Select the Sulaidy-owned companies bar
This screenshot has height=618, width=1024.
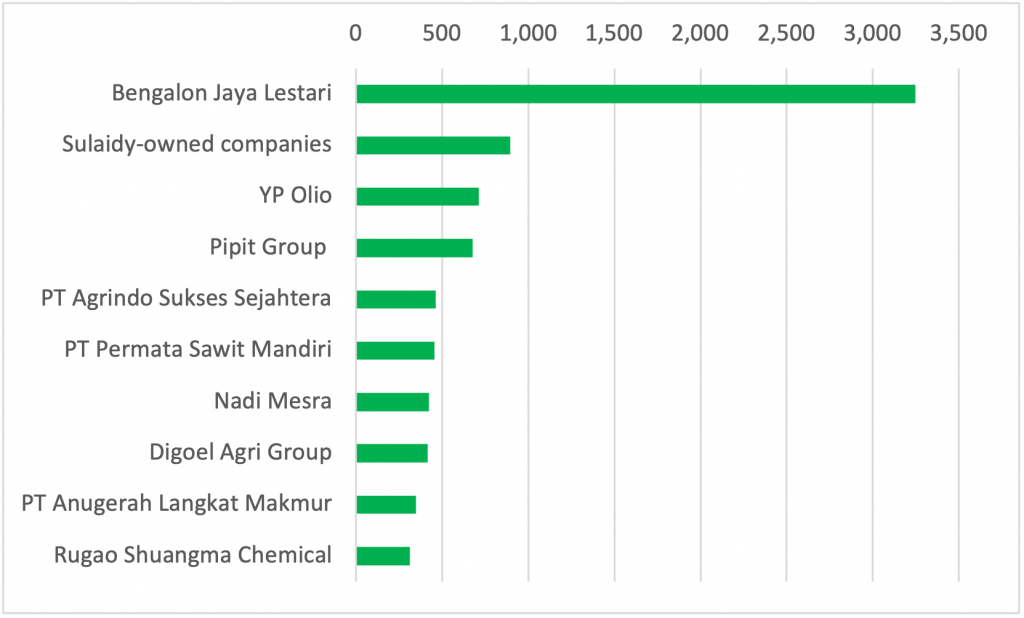433,145
